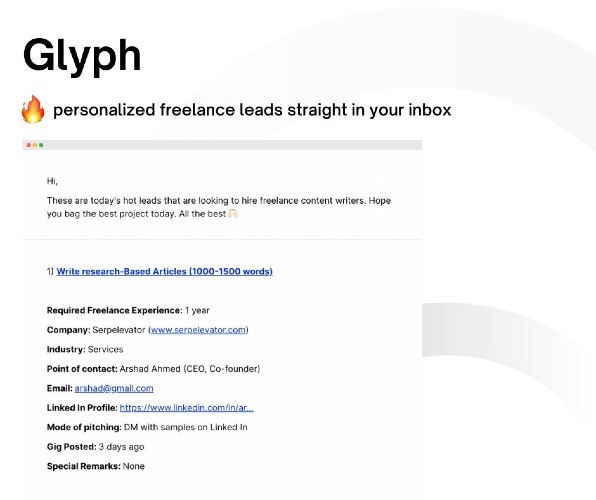Open the 'Write research-Based Articles' lead link
This screenshot has height=500, width=596.
165,271
